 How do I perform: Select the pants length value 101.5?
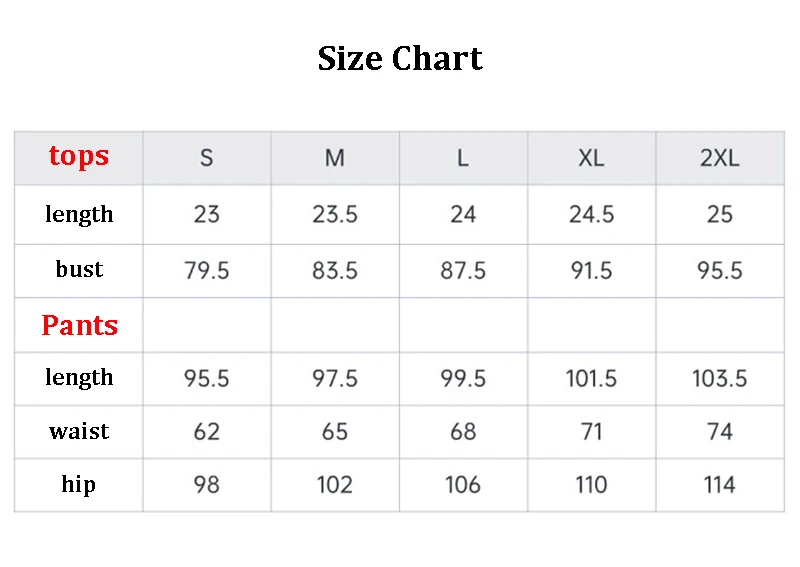click(591, 379)
